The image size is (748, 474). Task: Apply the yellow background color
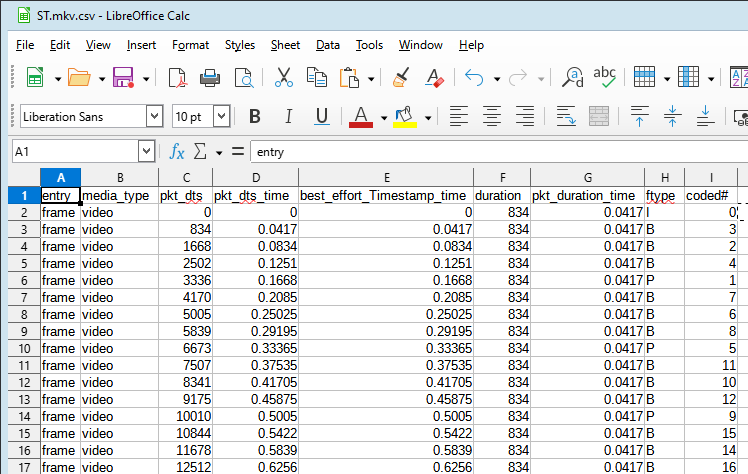coord(405,117)
